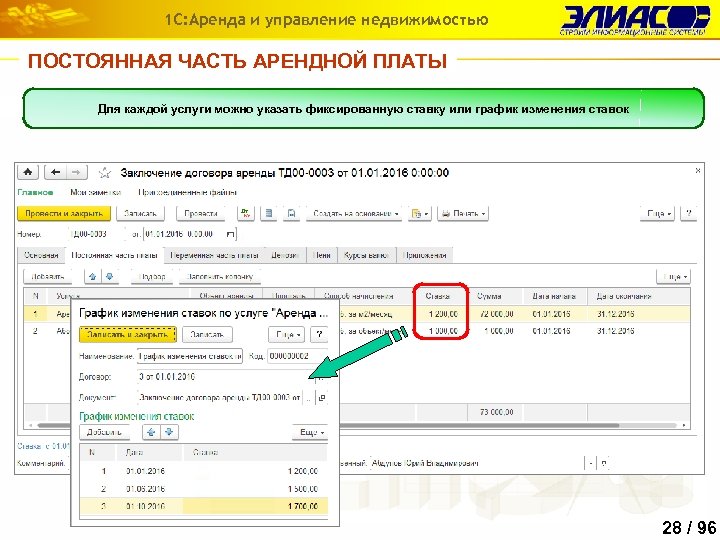Open the reports icon dropdown before Печать

(x=419, y=214)
